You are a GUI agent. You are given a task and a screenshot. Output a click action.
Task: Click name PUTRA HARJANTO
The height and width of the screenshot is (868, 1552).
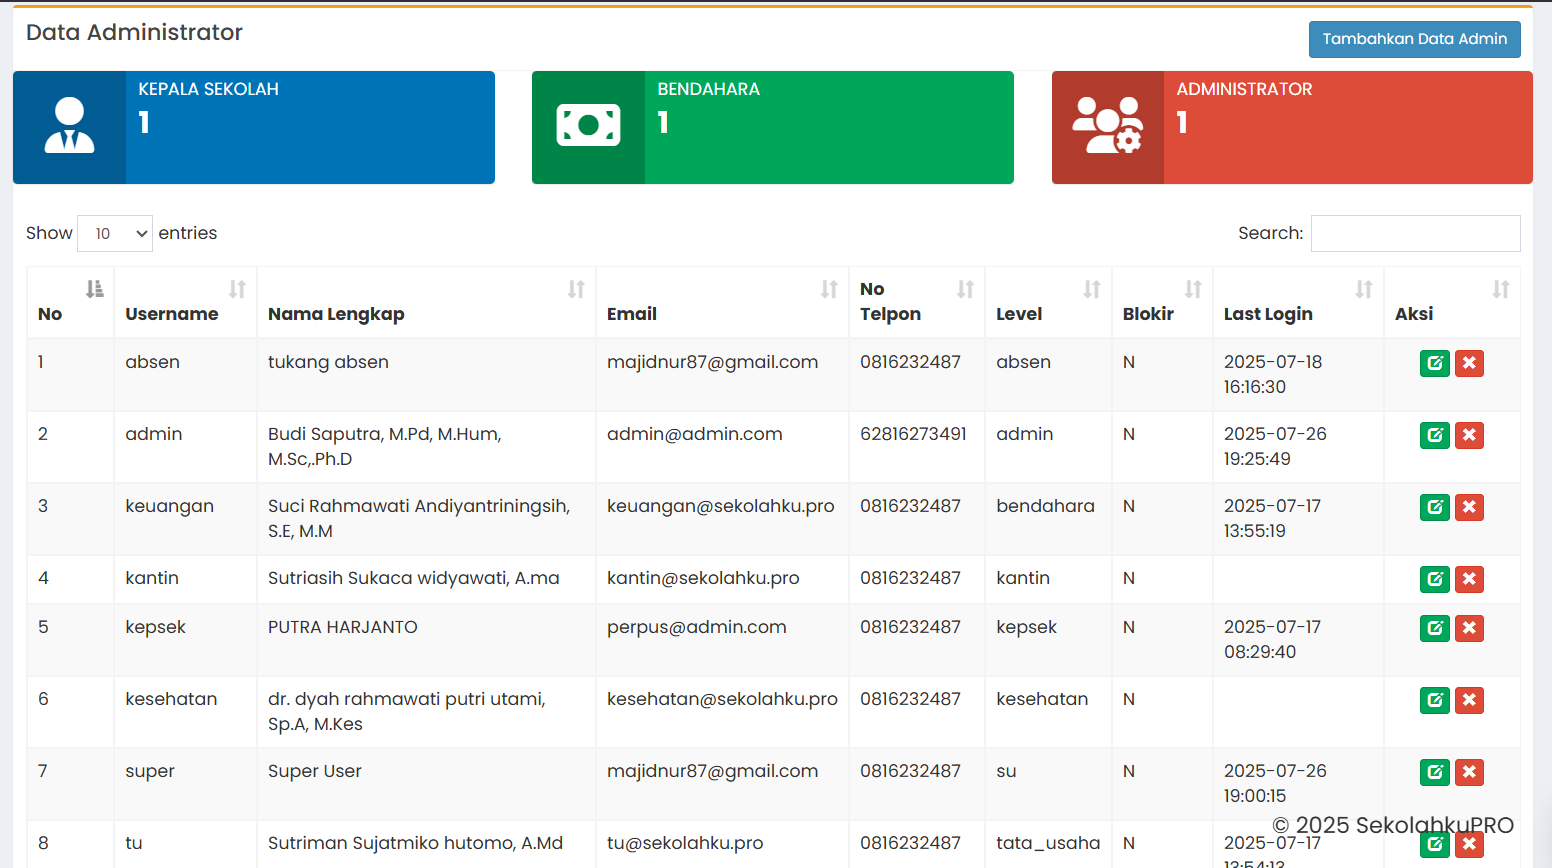[x=343, y=627]
